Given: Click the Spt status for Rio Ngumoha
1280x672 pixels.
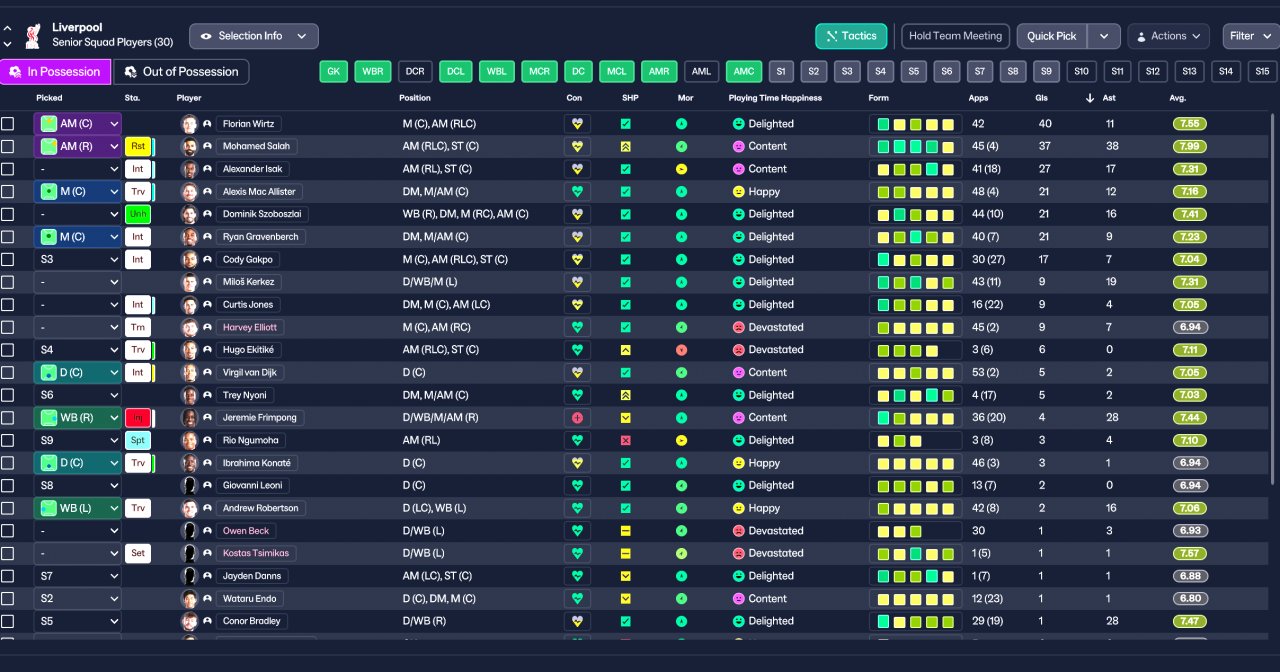Looking at the screenshot, I should (138, 440).
